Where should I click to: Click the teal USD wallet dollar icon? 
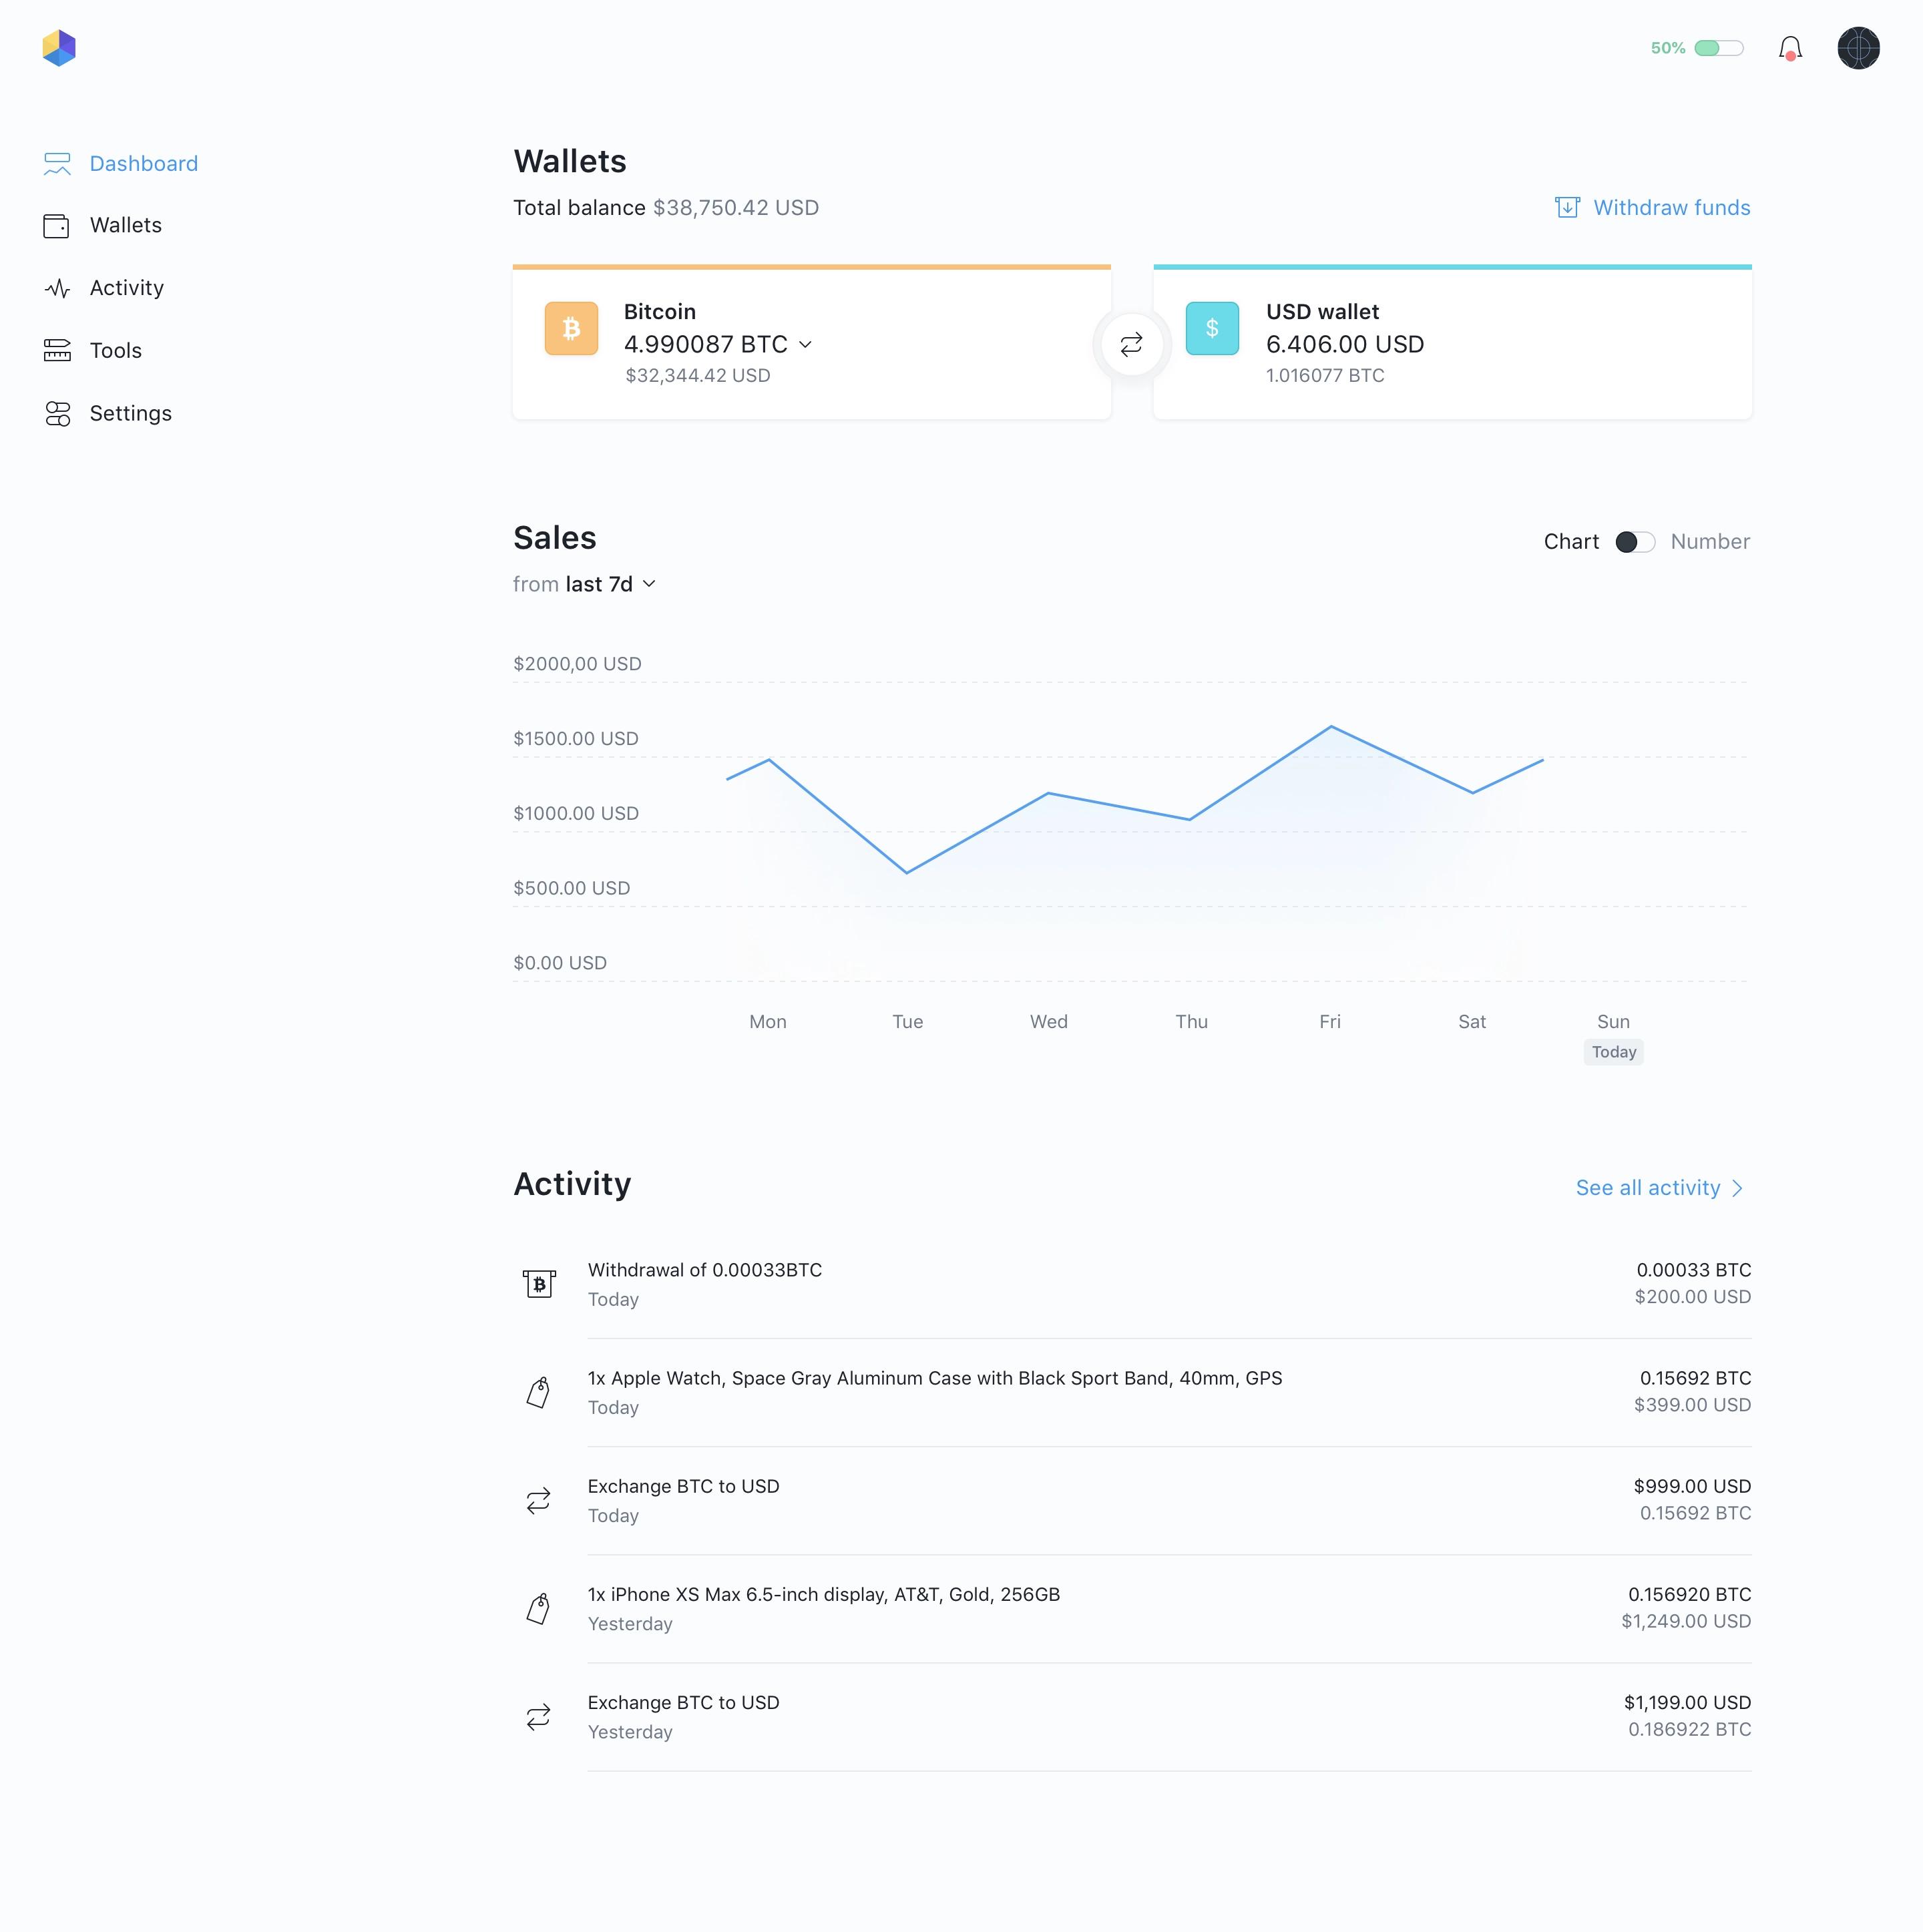[x=1212, y=328]
